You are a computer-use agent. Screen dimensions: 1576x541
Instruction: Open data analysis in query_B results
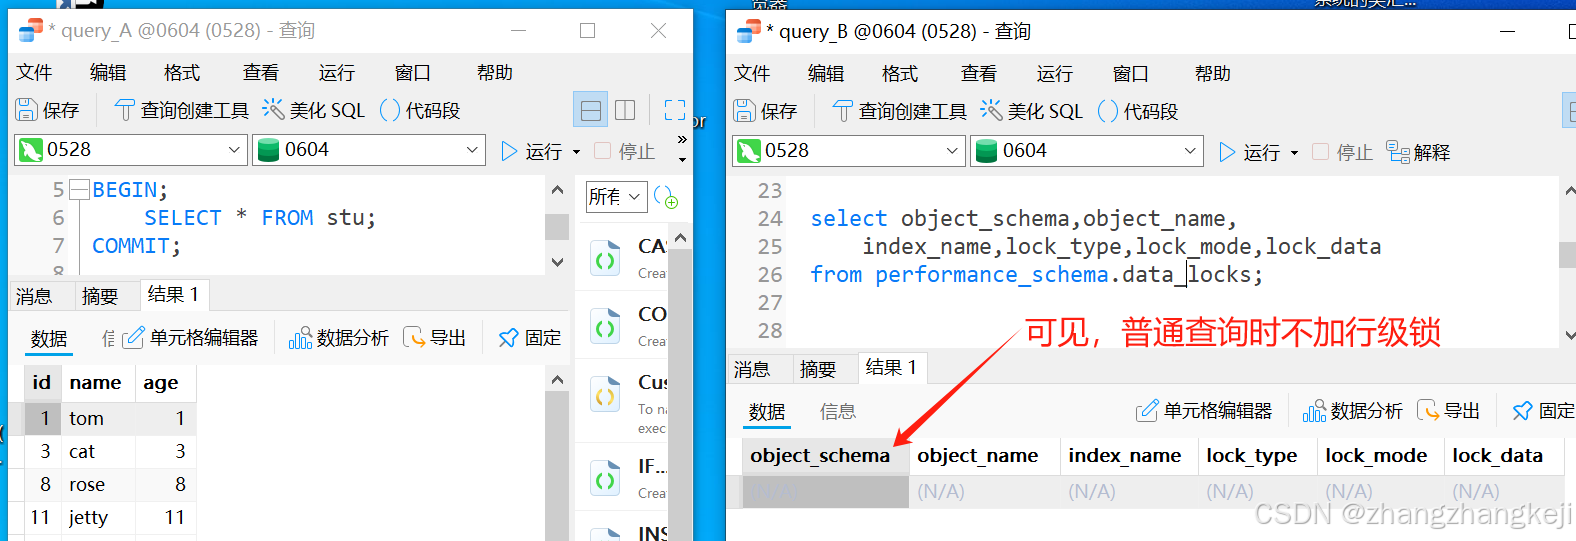click(1352, 411)
